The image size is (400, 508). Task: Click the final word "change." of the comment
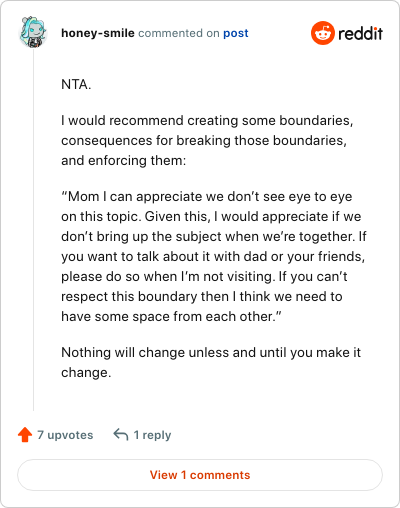(86, 373)
